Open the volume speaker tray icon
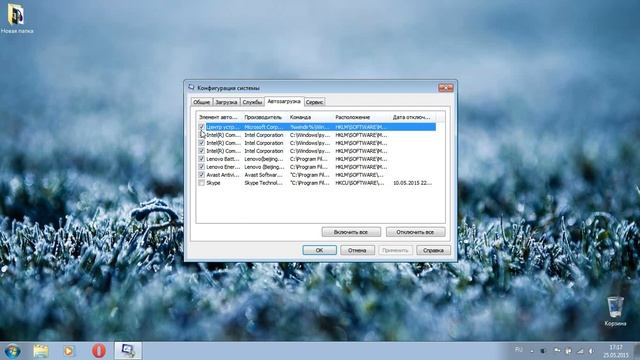Image resolution: width=640 pixels, height=360 pixels. tap(591, 351)
